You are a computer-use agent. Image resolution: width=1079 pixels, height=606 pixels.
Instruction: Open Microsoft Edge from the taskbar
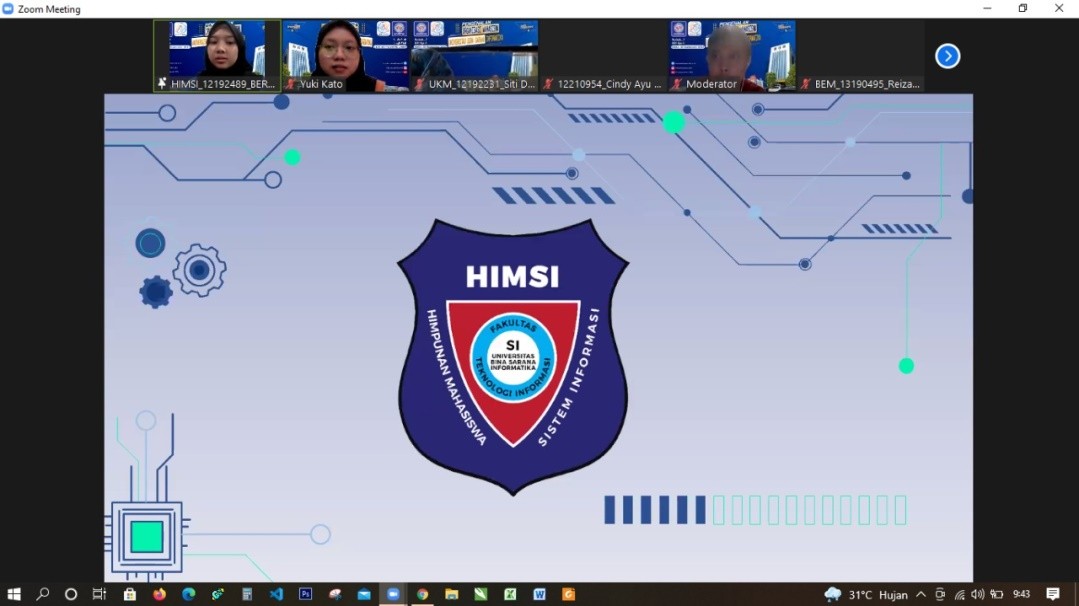pyautogui.click(x=189, y=594)
